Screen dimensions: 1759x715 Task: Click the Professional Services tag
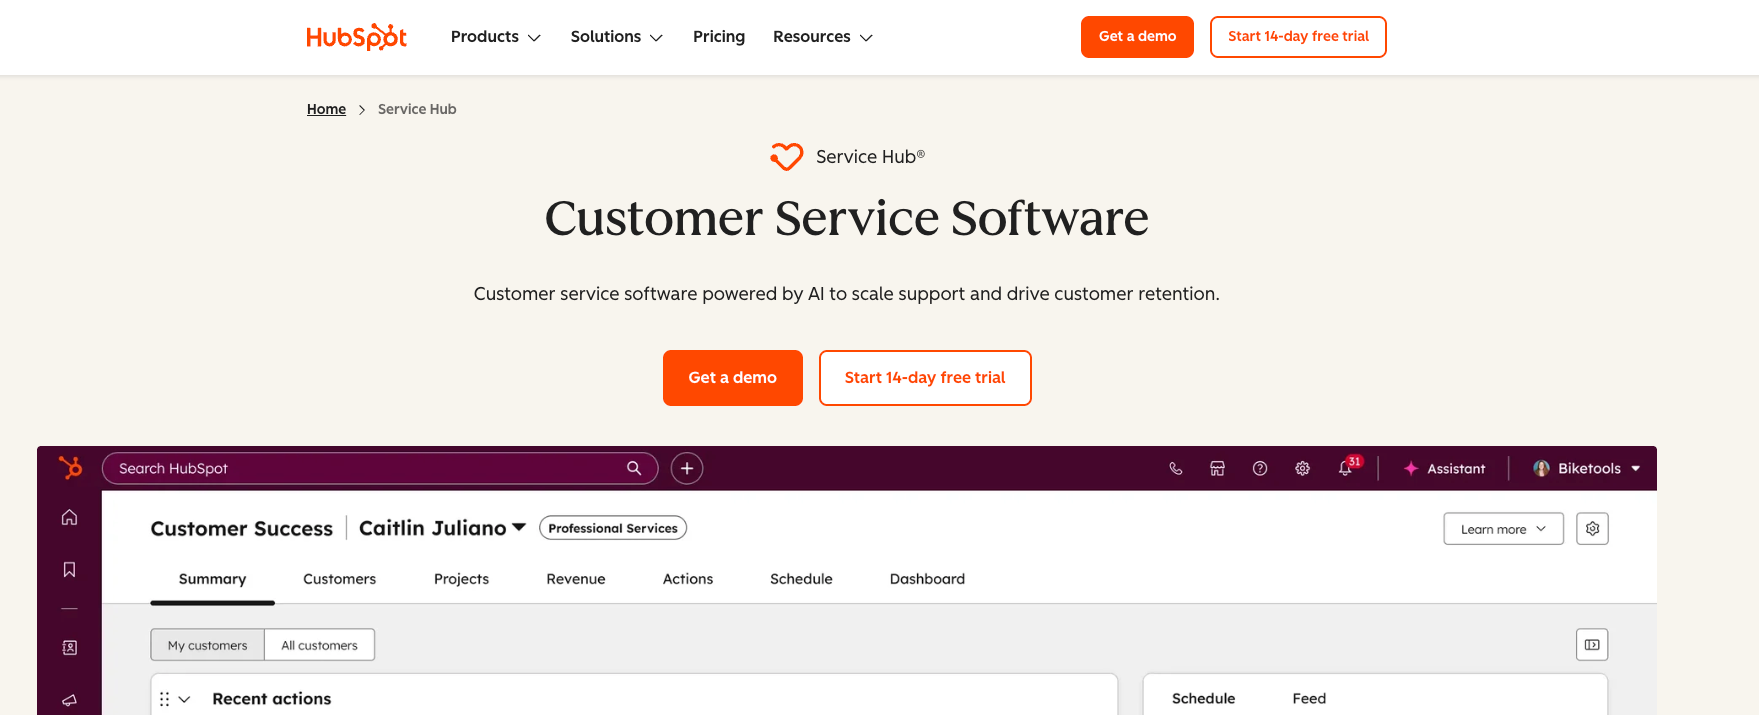pos(613,528)
